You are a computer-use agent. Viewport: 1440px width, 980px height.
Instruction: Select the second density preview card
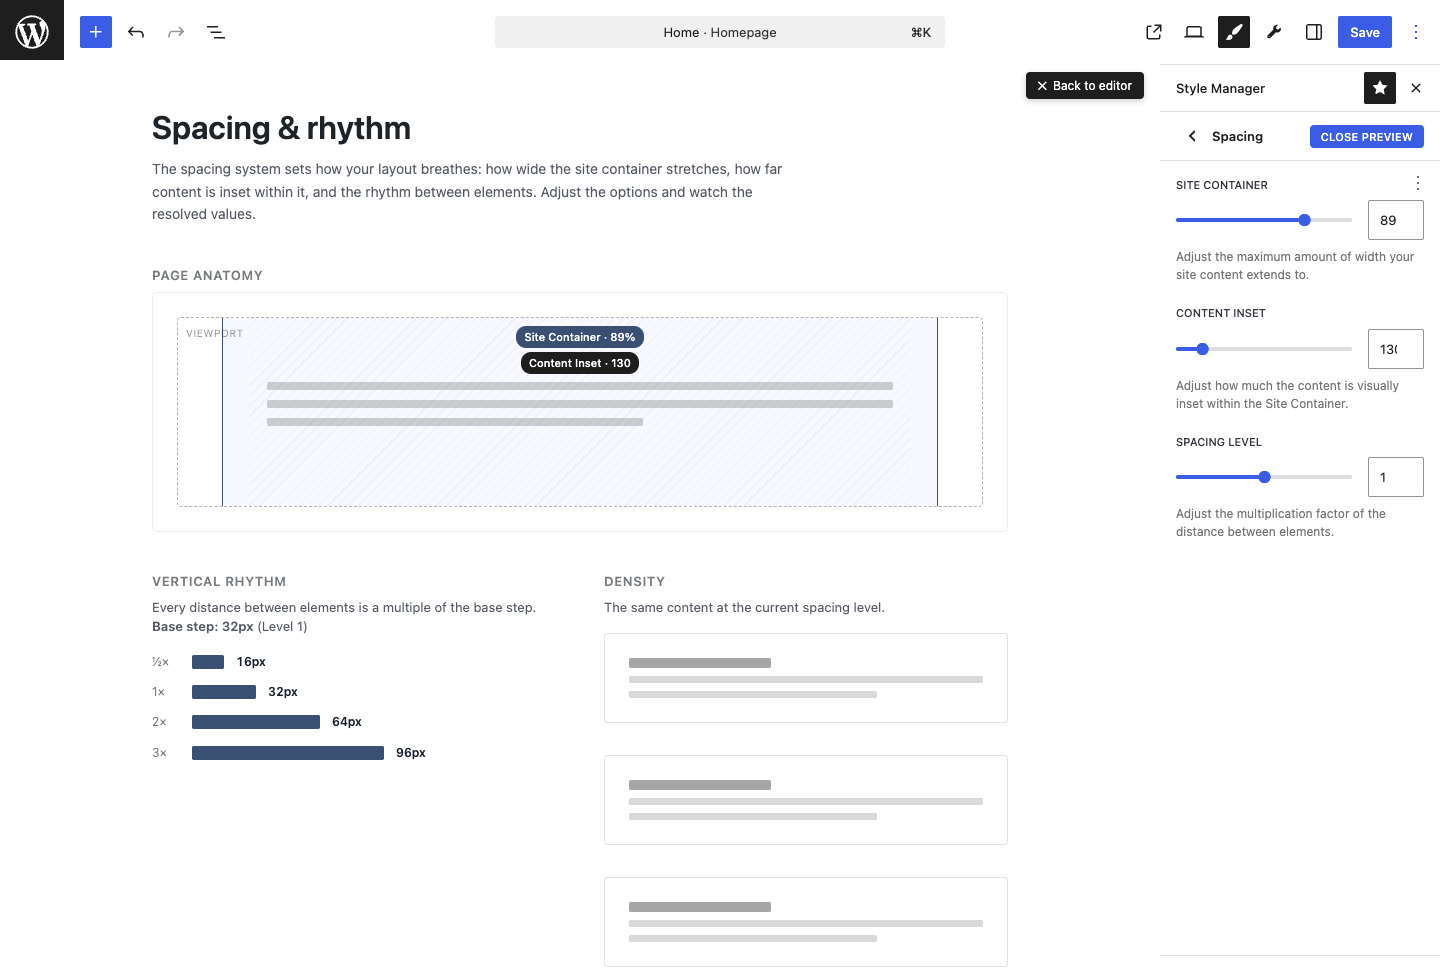[806, 800]
